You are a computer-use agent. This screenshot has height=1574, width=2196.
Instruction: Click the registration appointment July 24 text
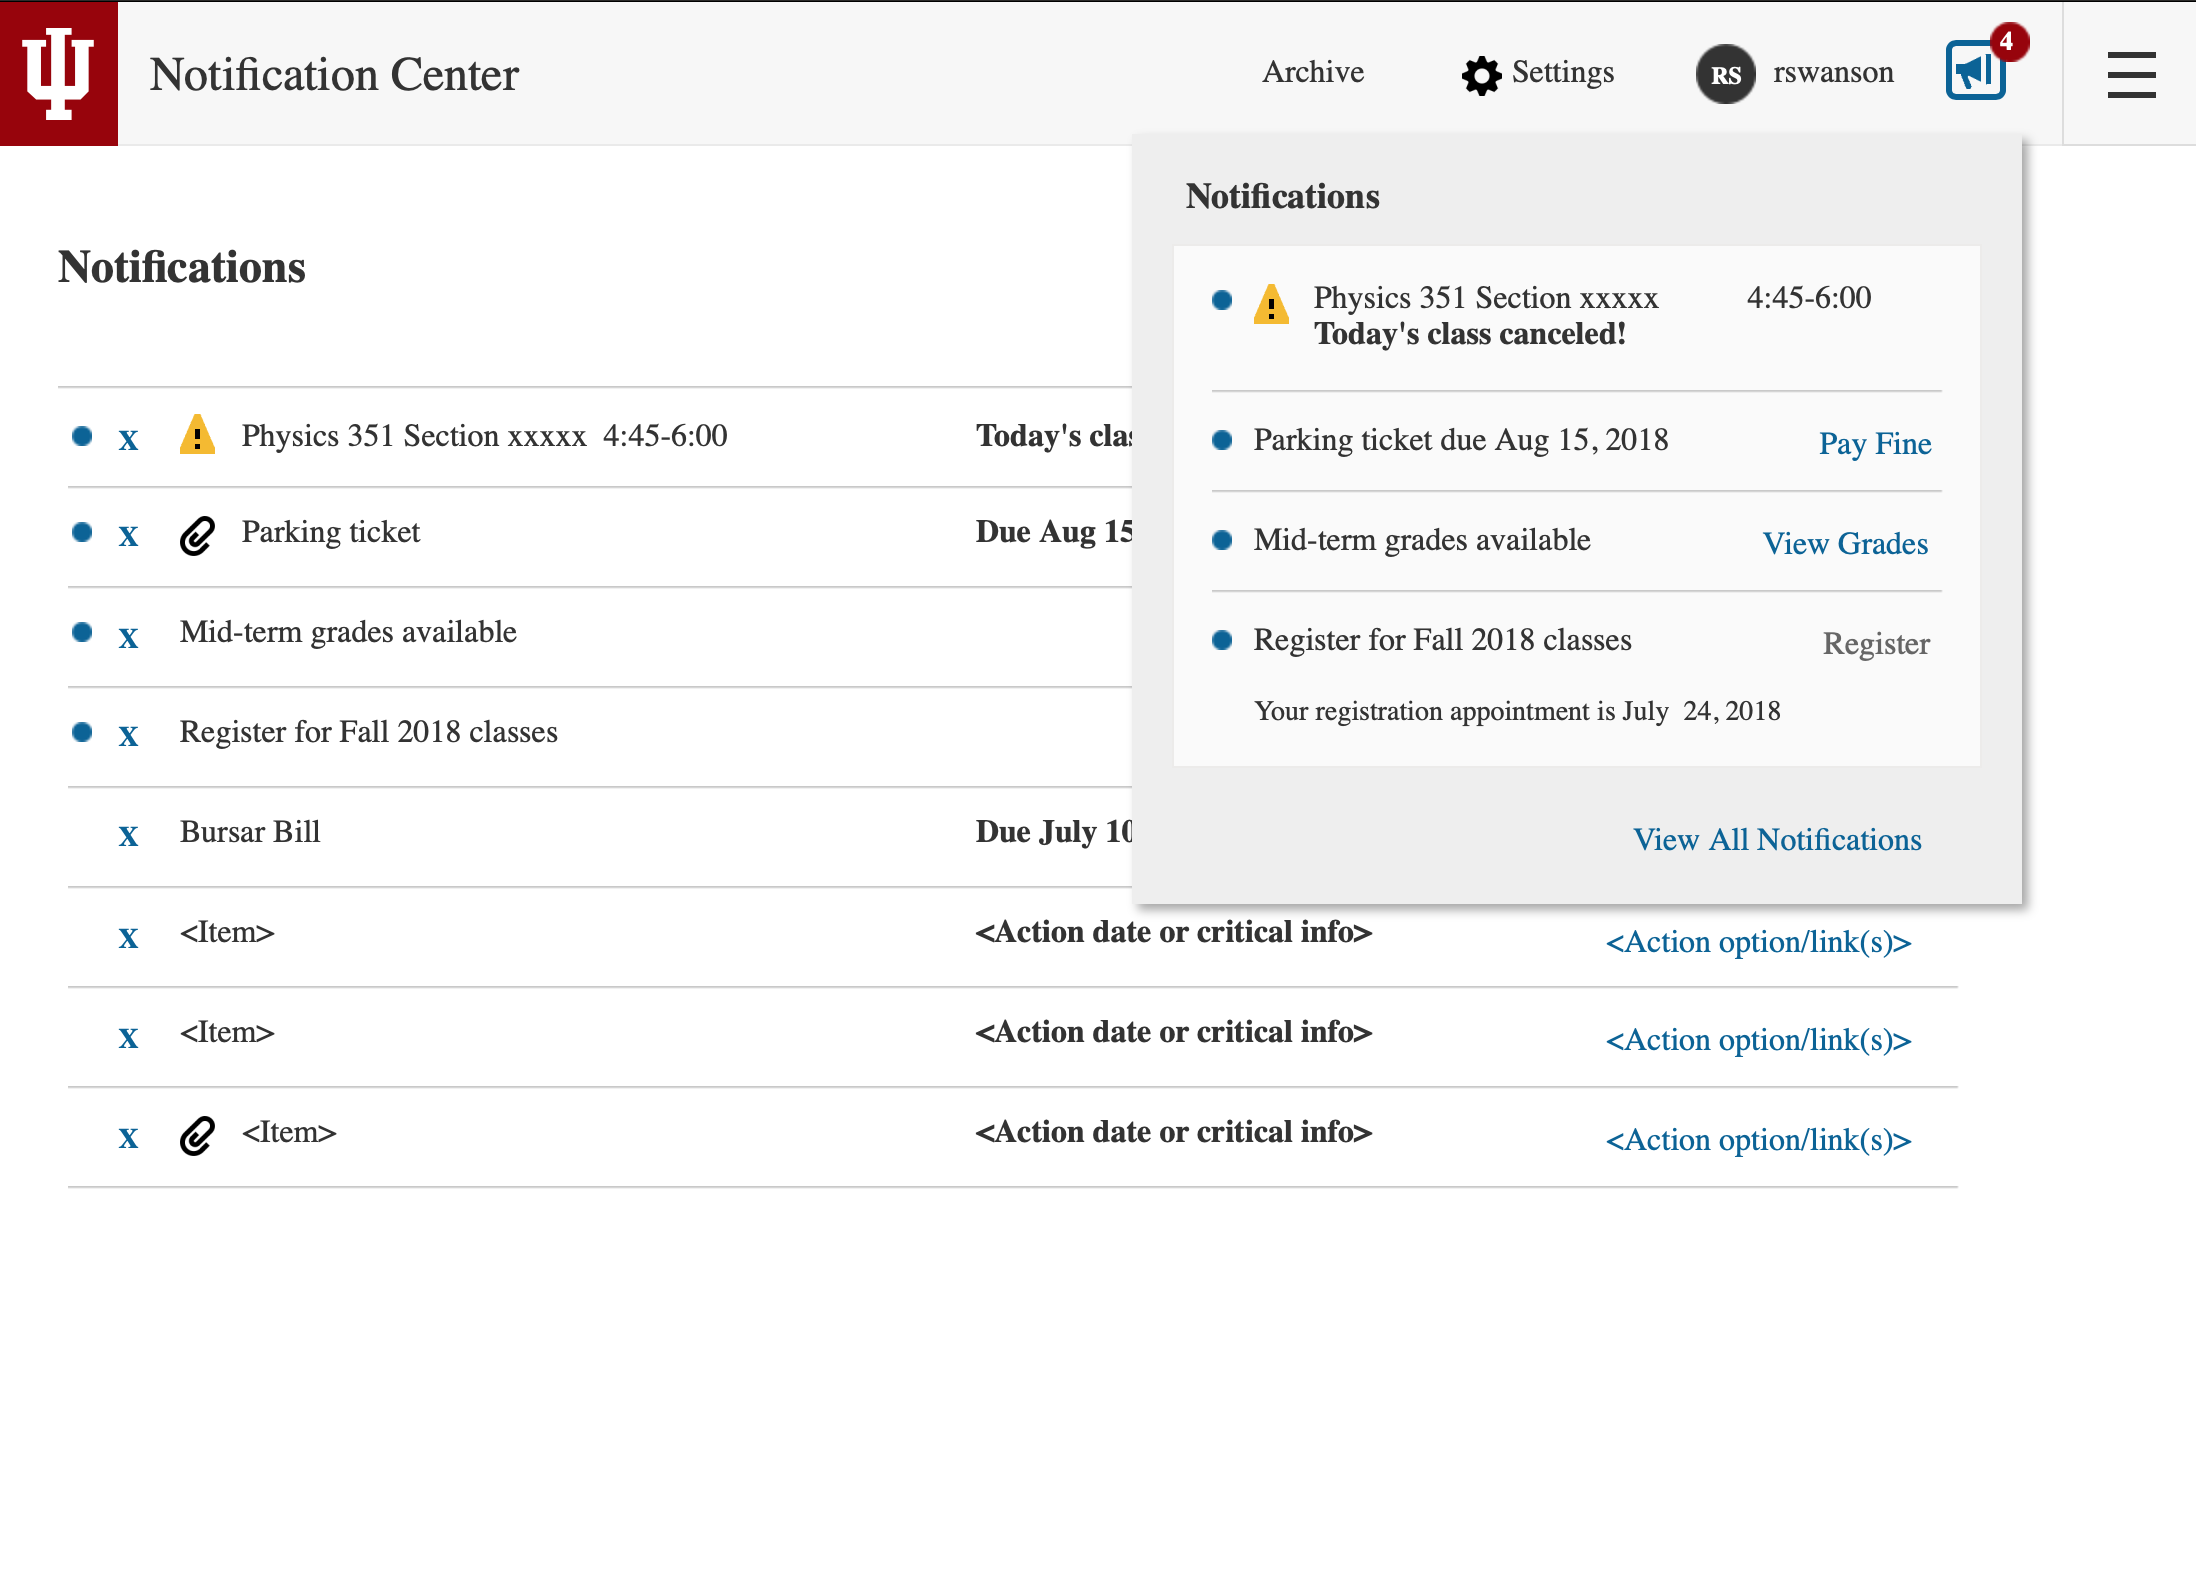[1517, 711]
